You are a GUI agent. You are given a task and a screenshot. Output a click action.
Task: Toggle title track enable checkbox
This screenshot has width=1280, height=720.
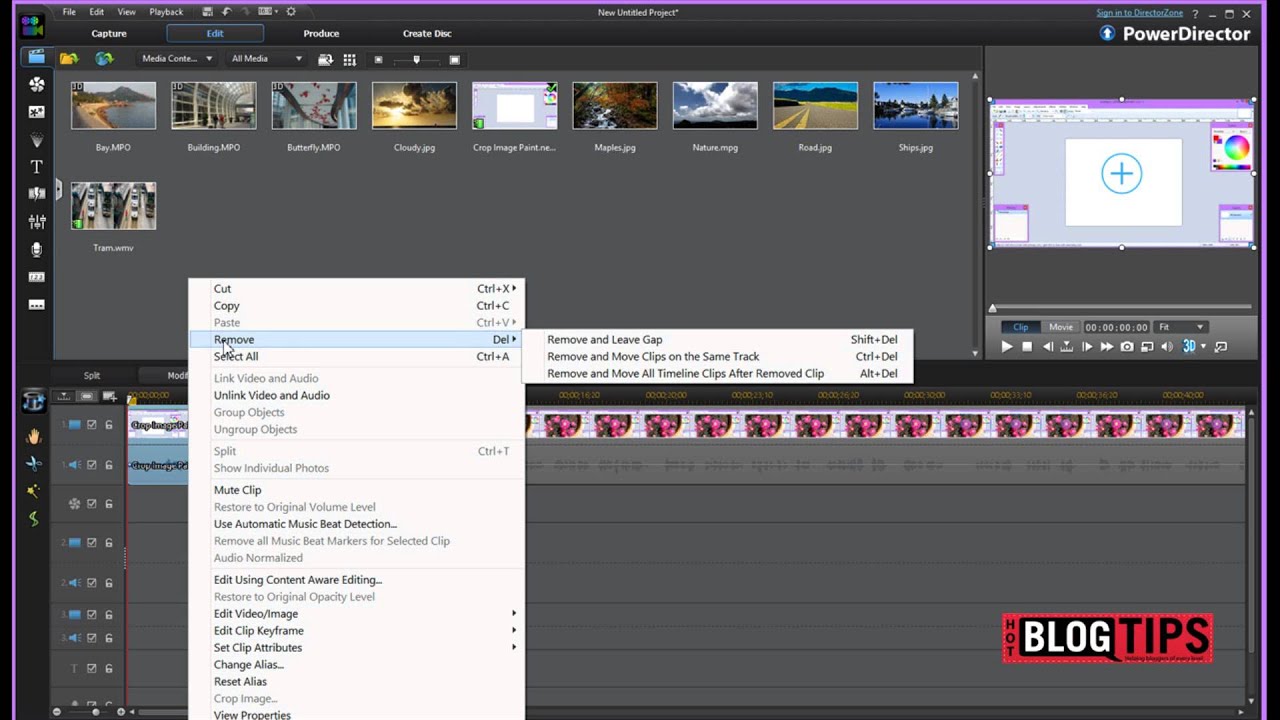[92, 669]
